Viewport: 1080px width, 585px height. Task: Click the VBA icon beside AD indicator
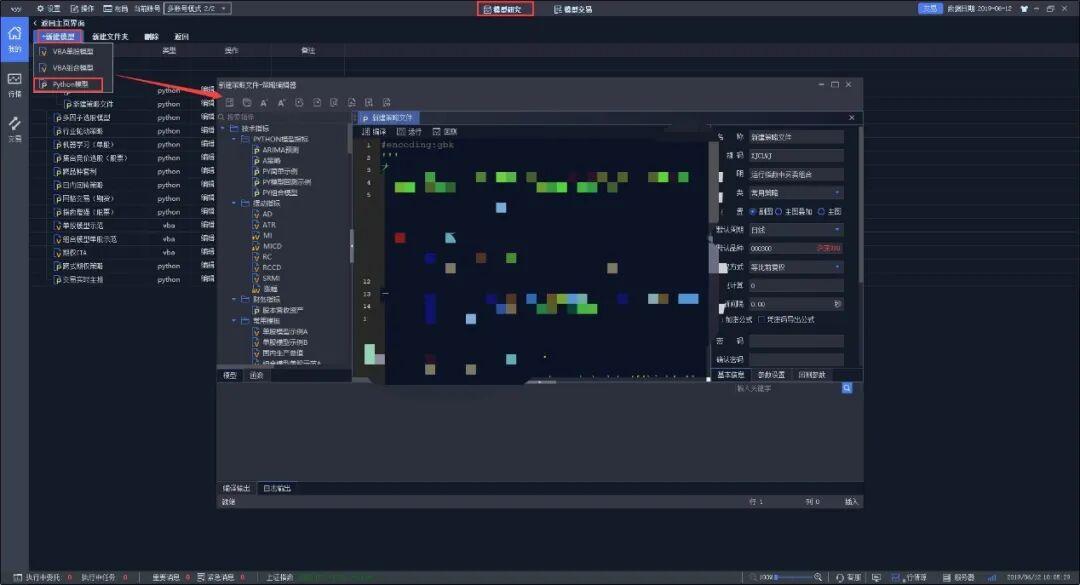click(256, 214)
